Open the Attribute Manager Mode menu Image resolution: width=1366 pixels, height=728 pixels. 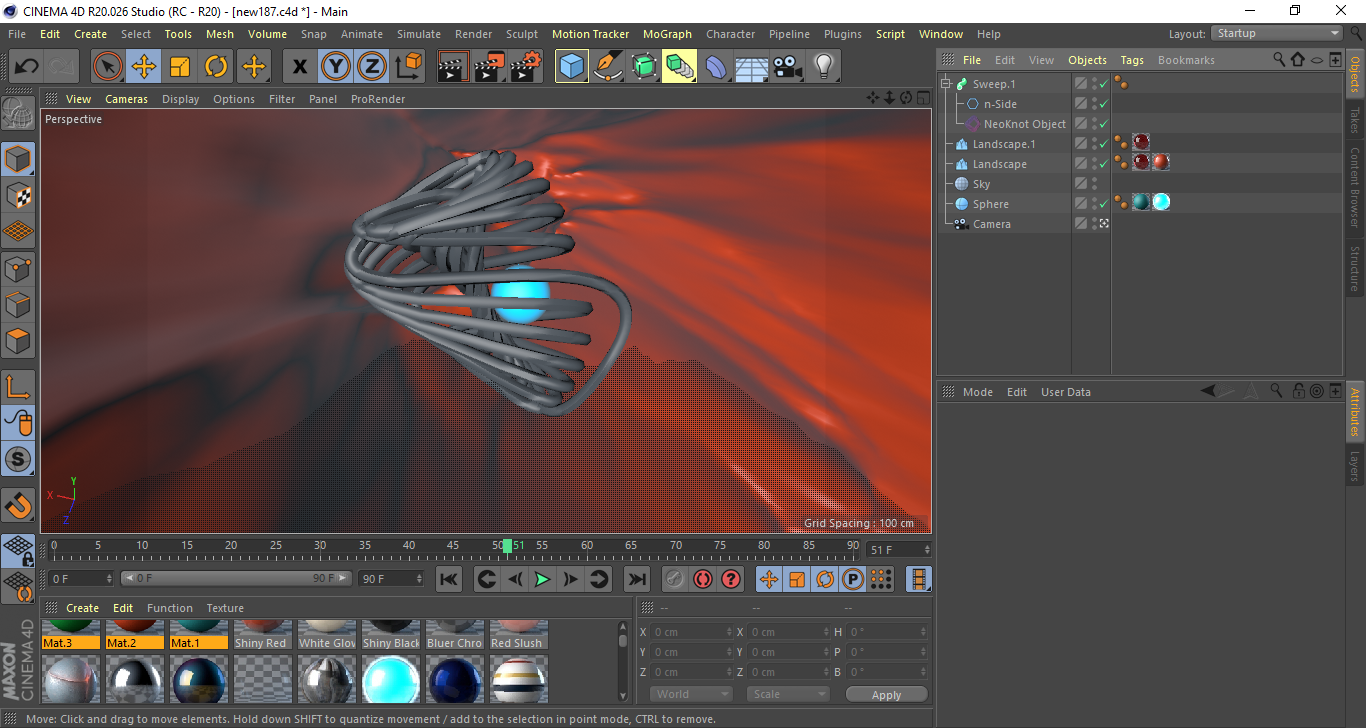click(x=977, y=392)
